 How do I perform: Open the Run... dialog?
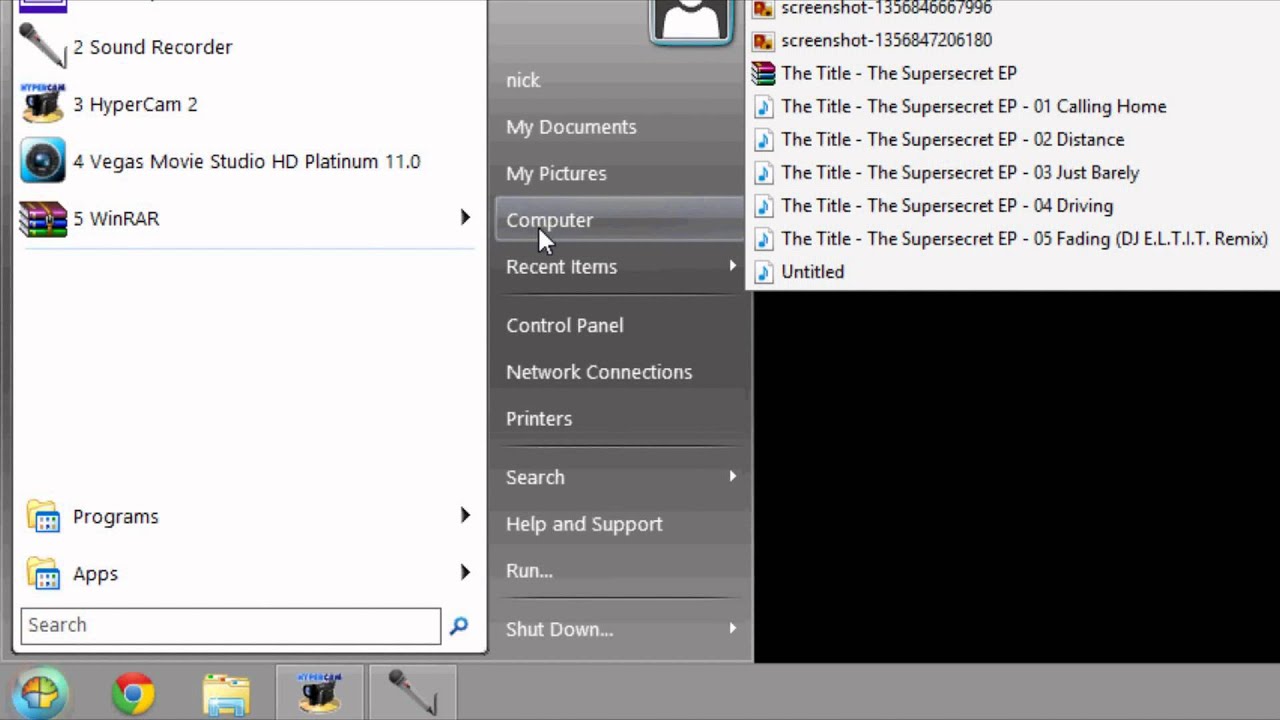coord(529,571)
